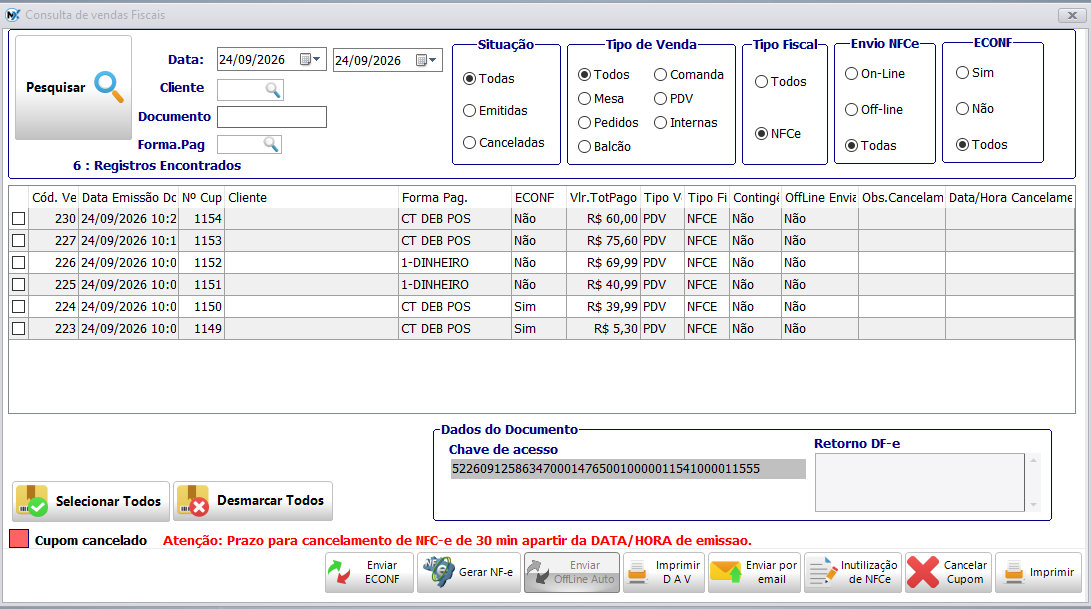Click the Imprimir printer button

(x=1039, y=572)
